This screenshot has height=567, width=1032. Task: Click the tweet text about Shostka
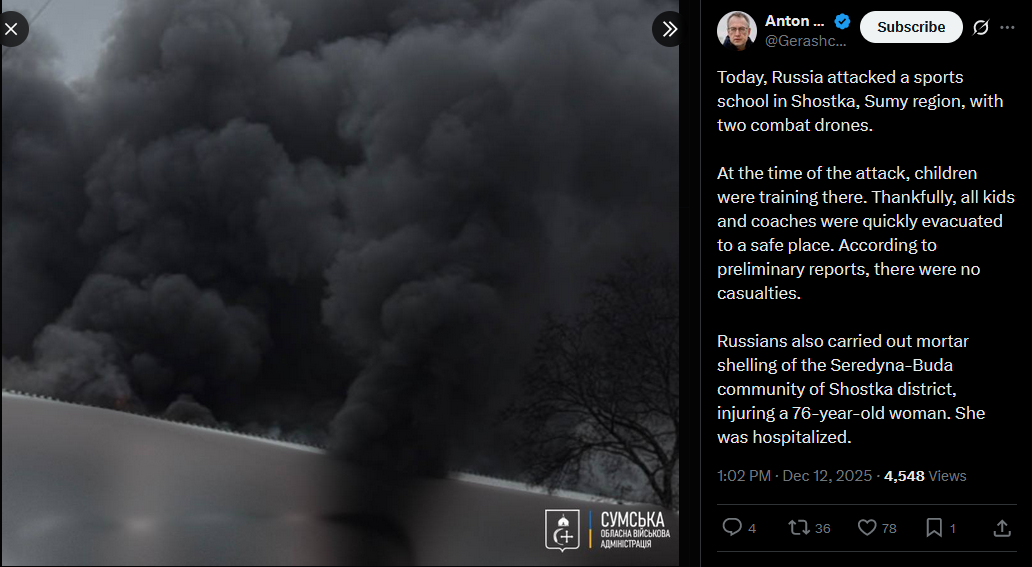[865, 257]
